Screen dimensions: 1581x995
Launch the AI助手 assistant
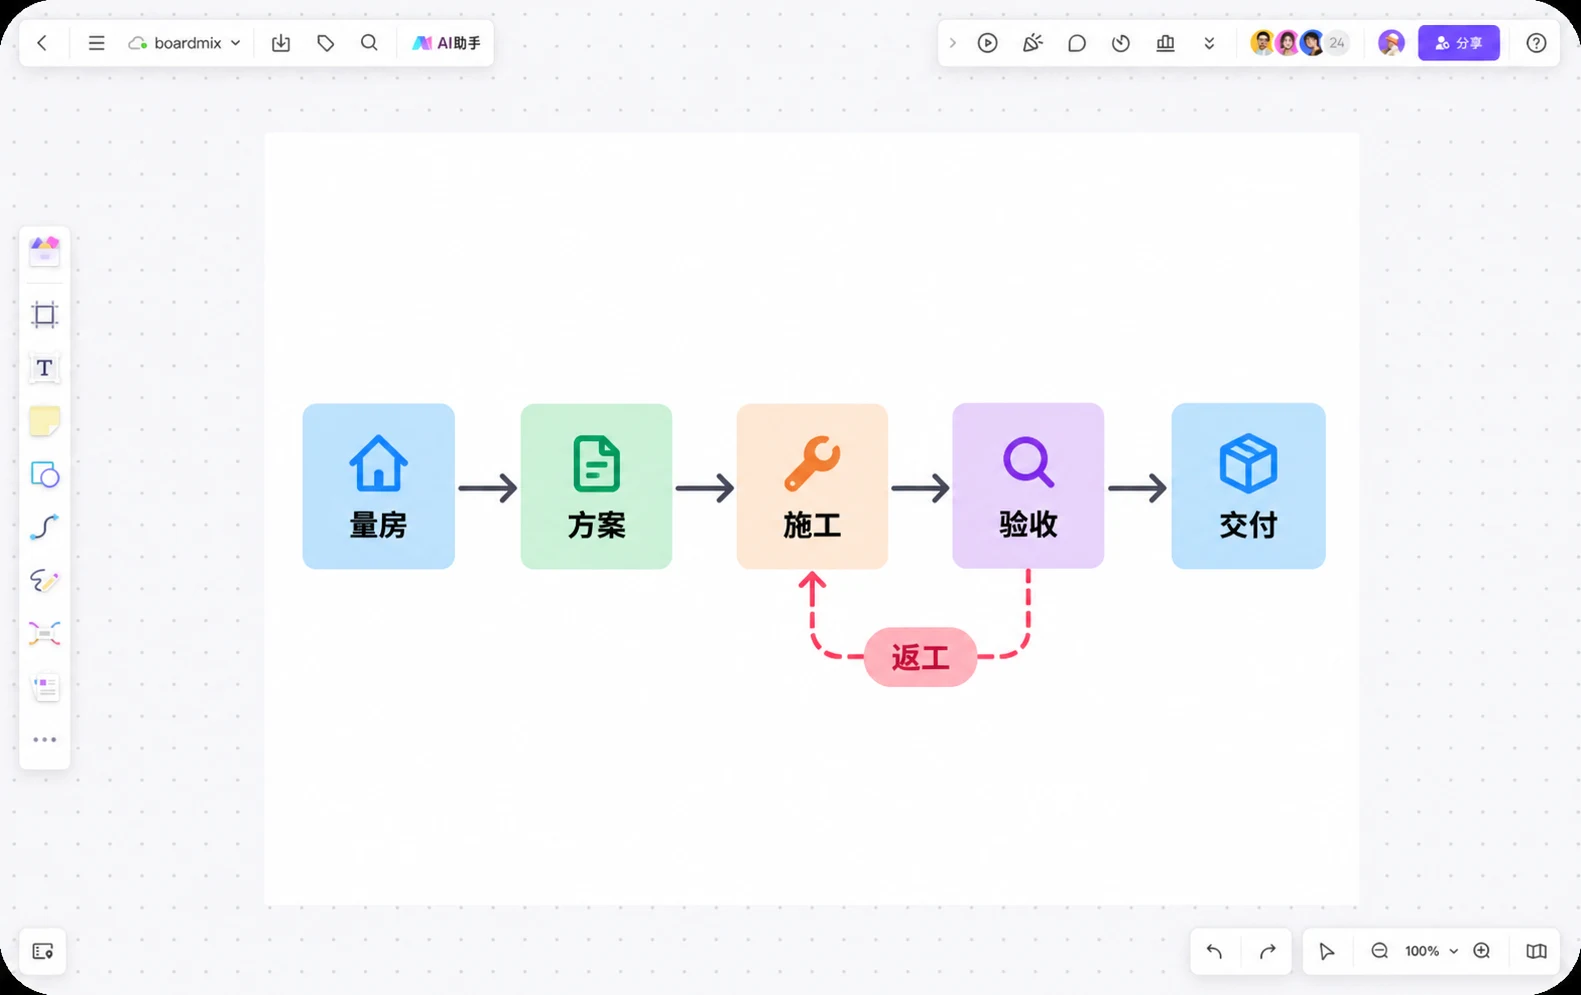pos(446,43)
